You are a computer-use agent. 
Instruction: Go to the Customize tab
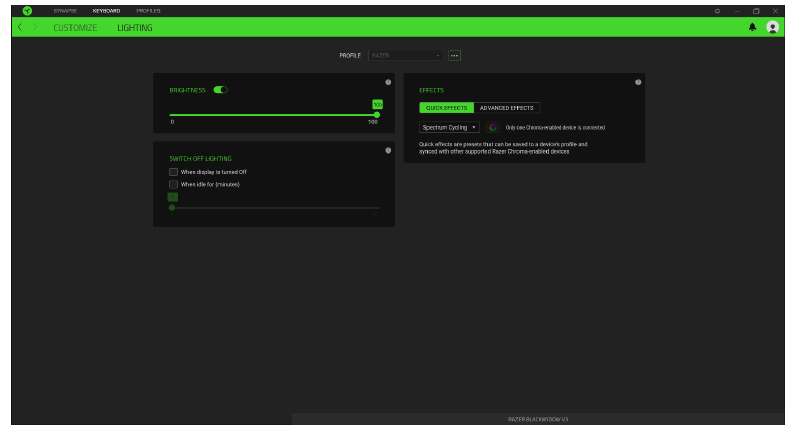[x=75, y=27]
